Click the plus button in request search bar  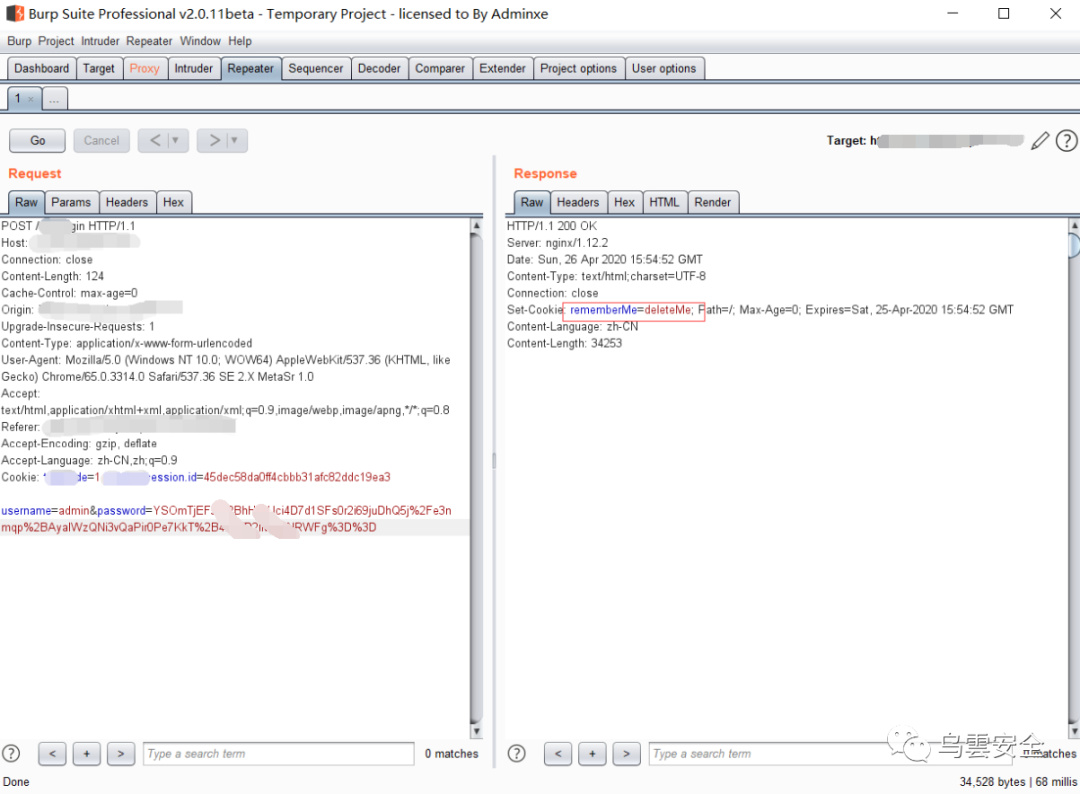(87, 753)
